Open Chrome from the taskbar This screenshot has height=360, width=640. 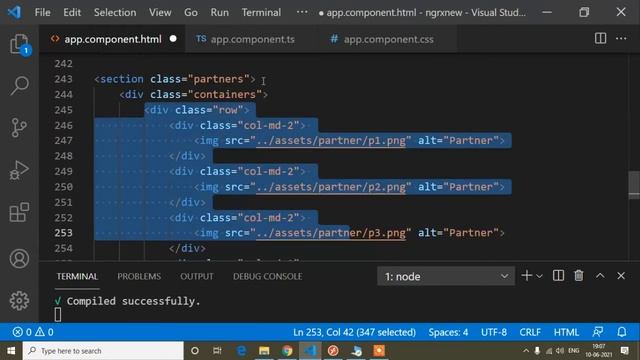[x=287, y=351]
